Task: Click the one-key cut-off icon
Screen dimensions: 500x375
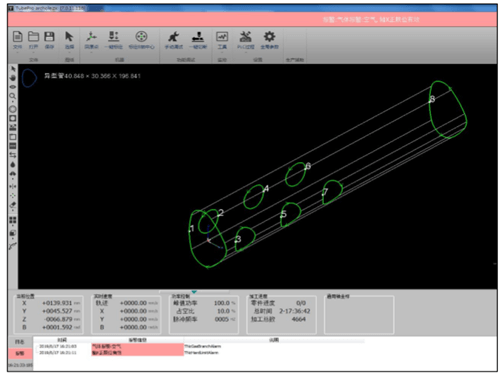Action: point(198,37)
